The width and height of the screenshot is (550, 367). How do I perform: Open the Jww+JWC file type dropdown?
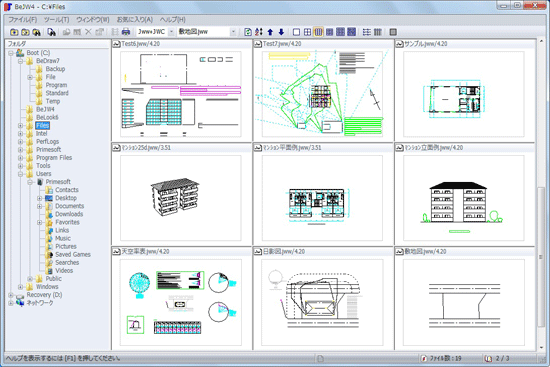(171, 32)
